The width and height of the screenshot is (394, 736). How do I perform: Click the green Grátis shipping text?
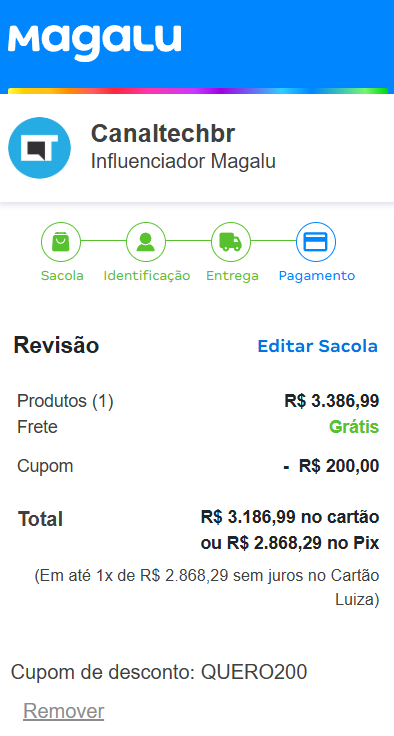pos(354,427)
